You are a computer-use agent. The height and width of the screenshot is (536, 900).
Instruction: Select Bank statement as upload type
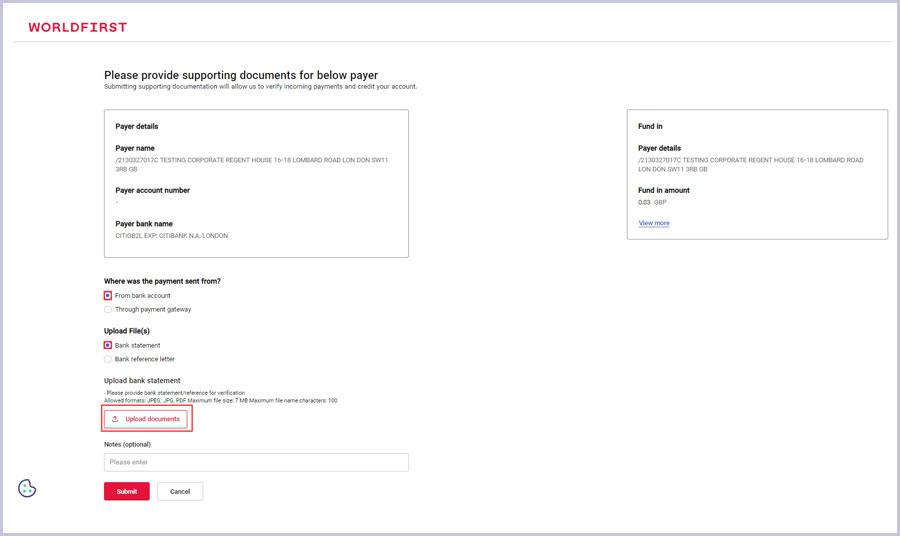tap(108, 345)
